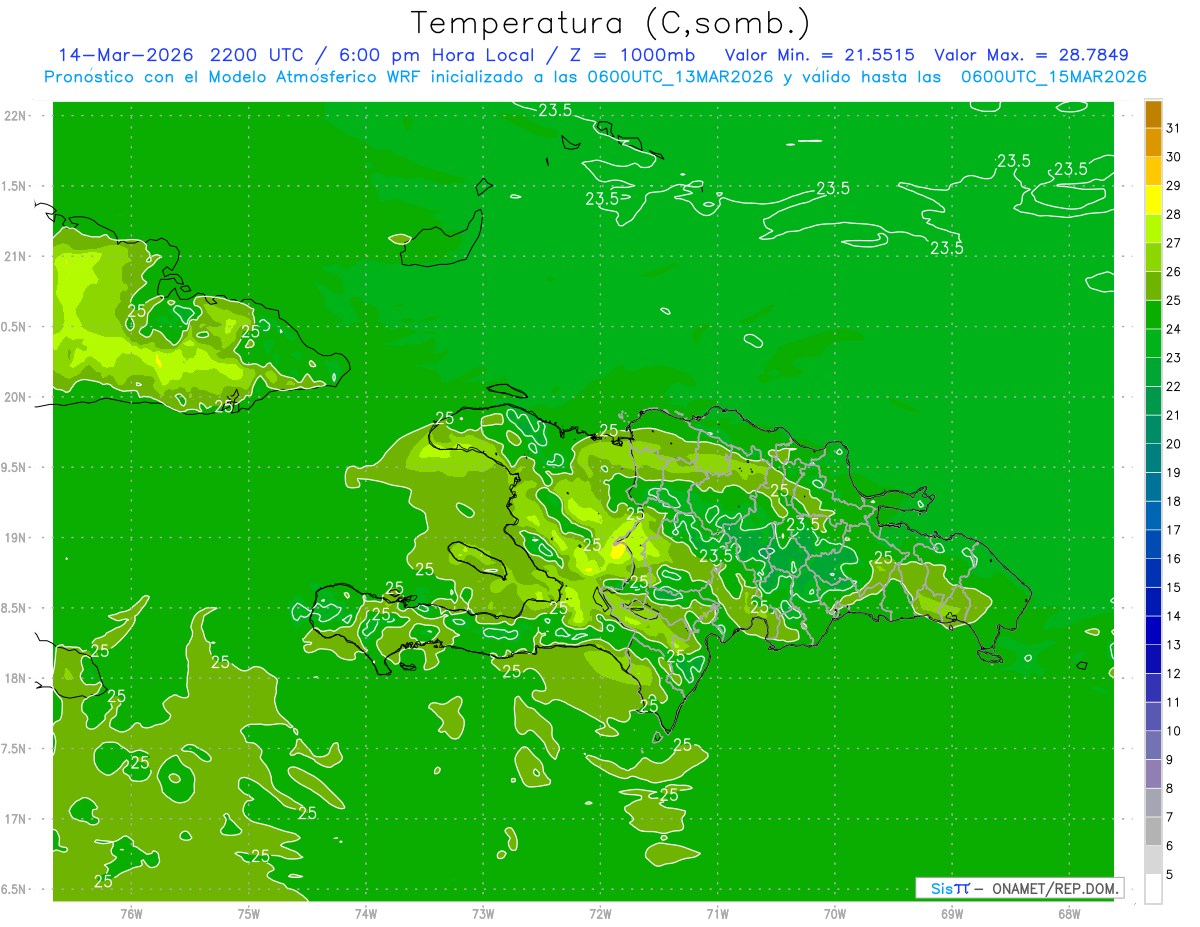The width and height of the screenshot is (1200, 927).
Task: Click the 22N latitude axis label
Action: tap(15, 116)
